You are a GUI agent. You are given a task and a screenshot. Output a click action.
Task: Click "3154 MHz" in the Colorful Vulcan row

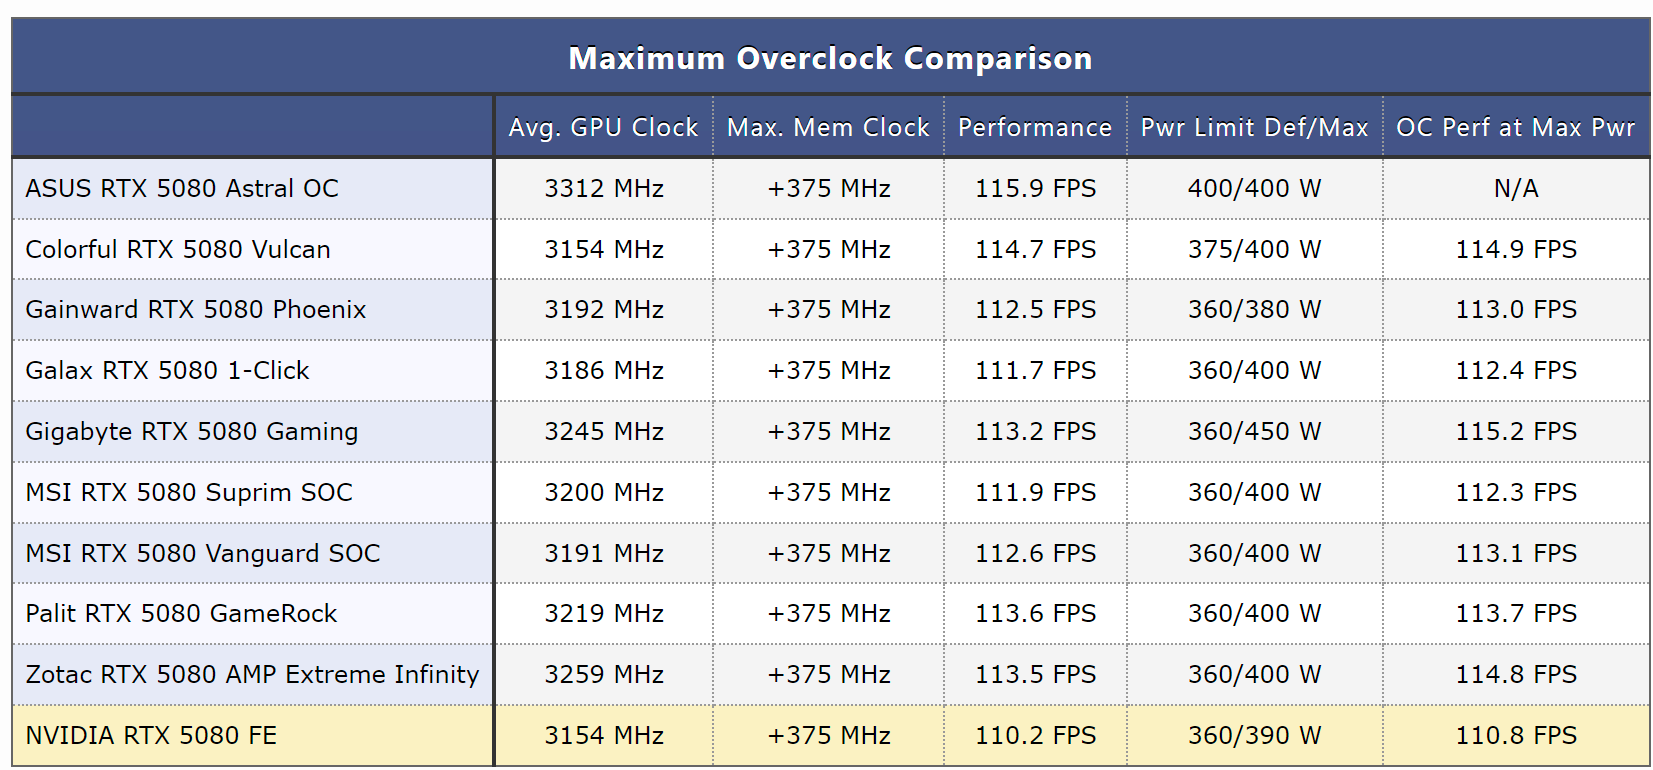click(x=604, y=249)
